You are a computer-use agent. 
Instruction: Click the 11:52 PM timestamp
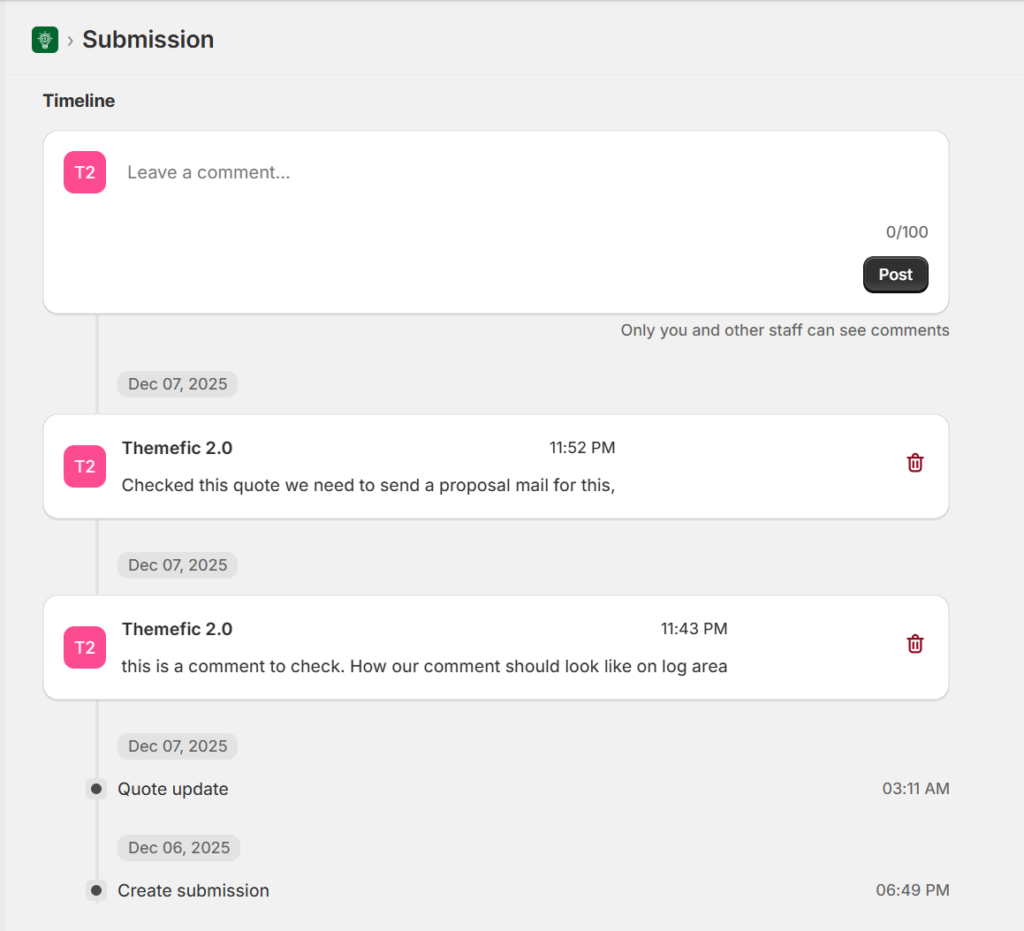click(582, 448)
